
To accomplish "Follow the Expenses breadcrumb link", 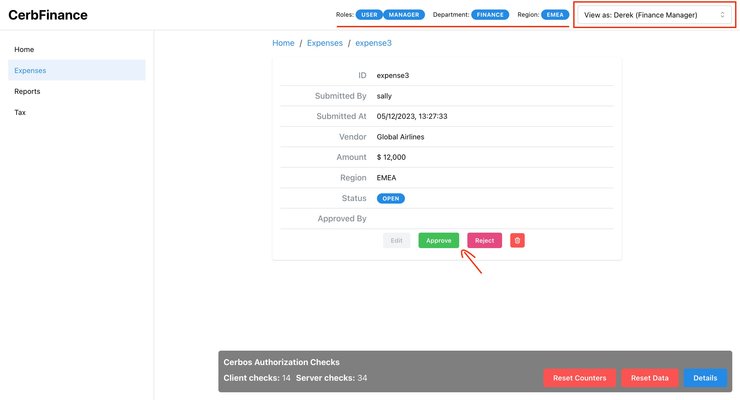I will pos(325,43).
